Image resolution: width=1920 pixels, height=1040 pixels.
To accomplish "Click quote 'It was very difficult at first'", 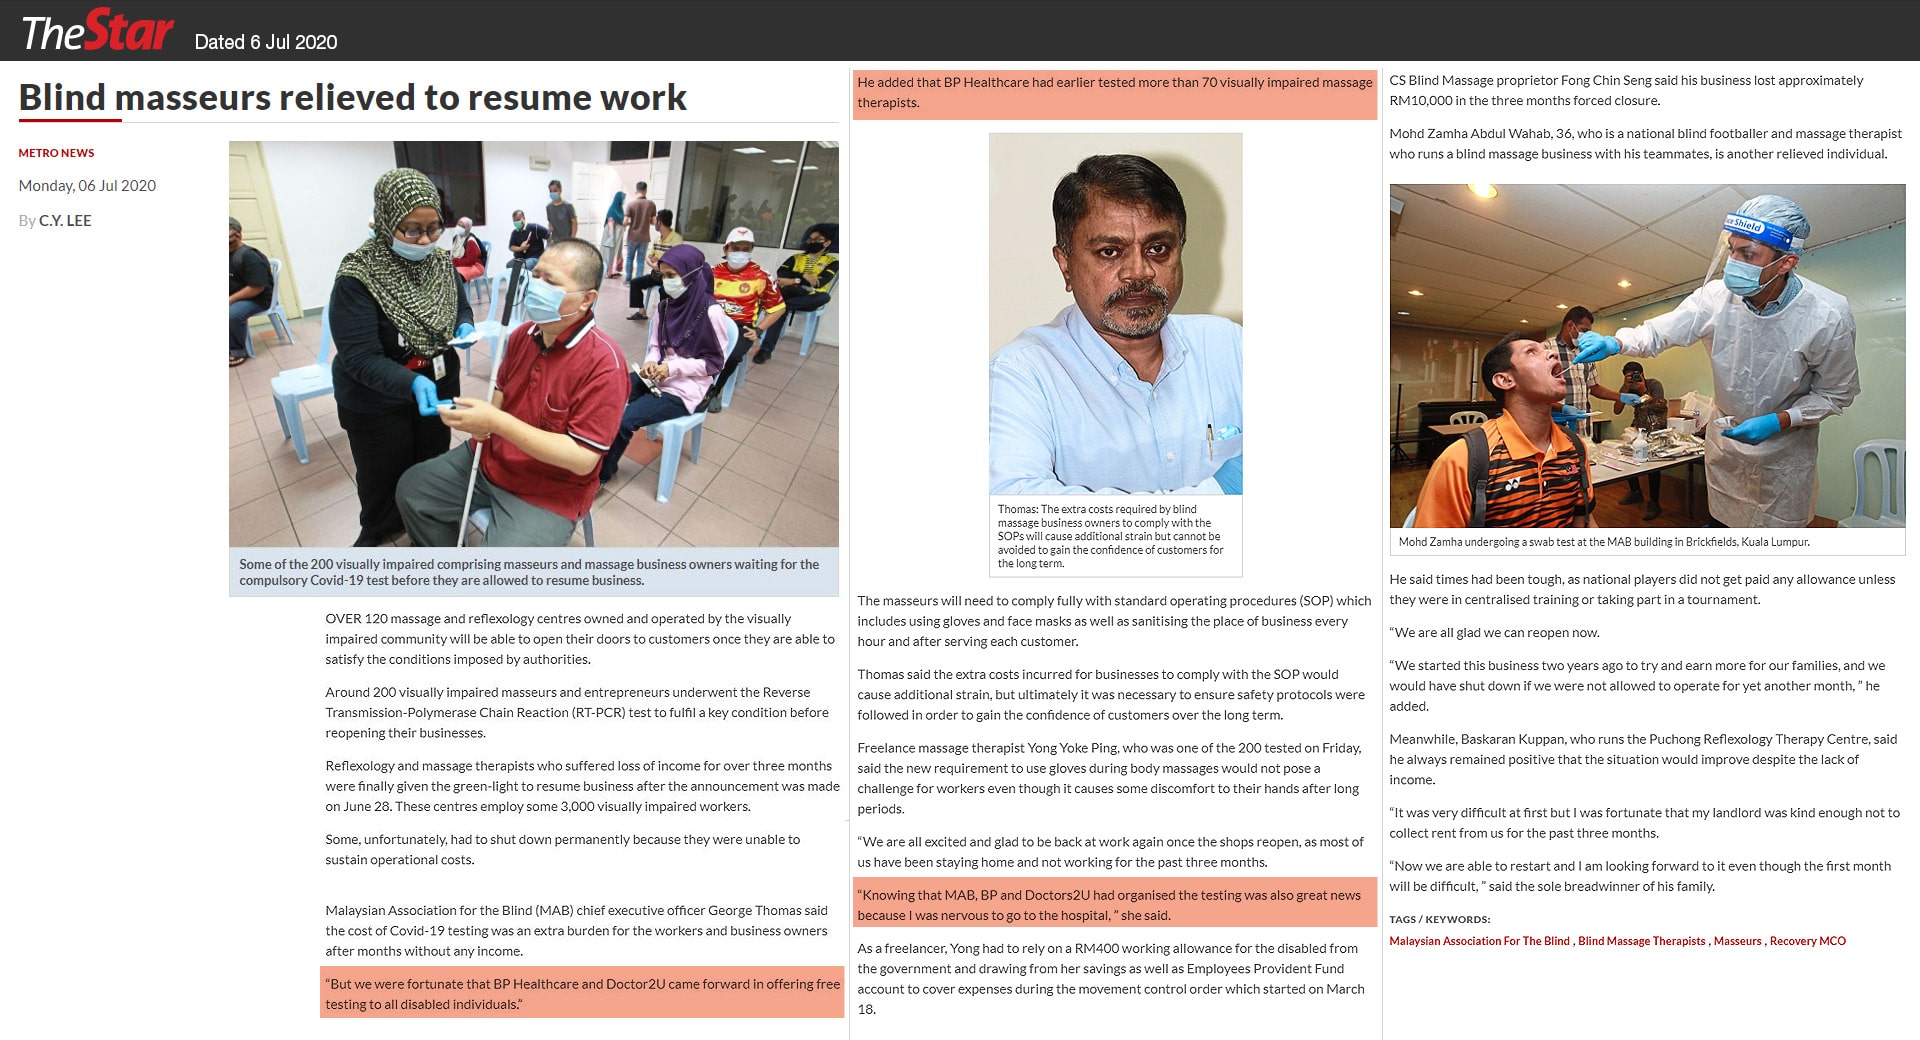I will (x=1644, y=823).
